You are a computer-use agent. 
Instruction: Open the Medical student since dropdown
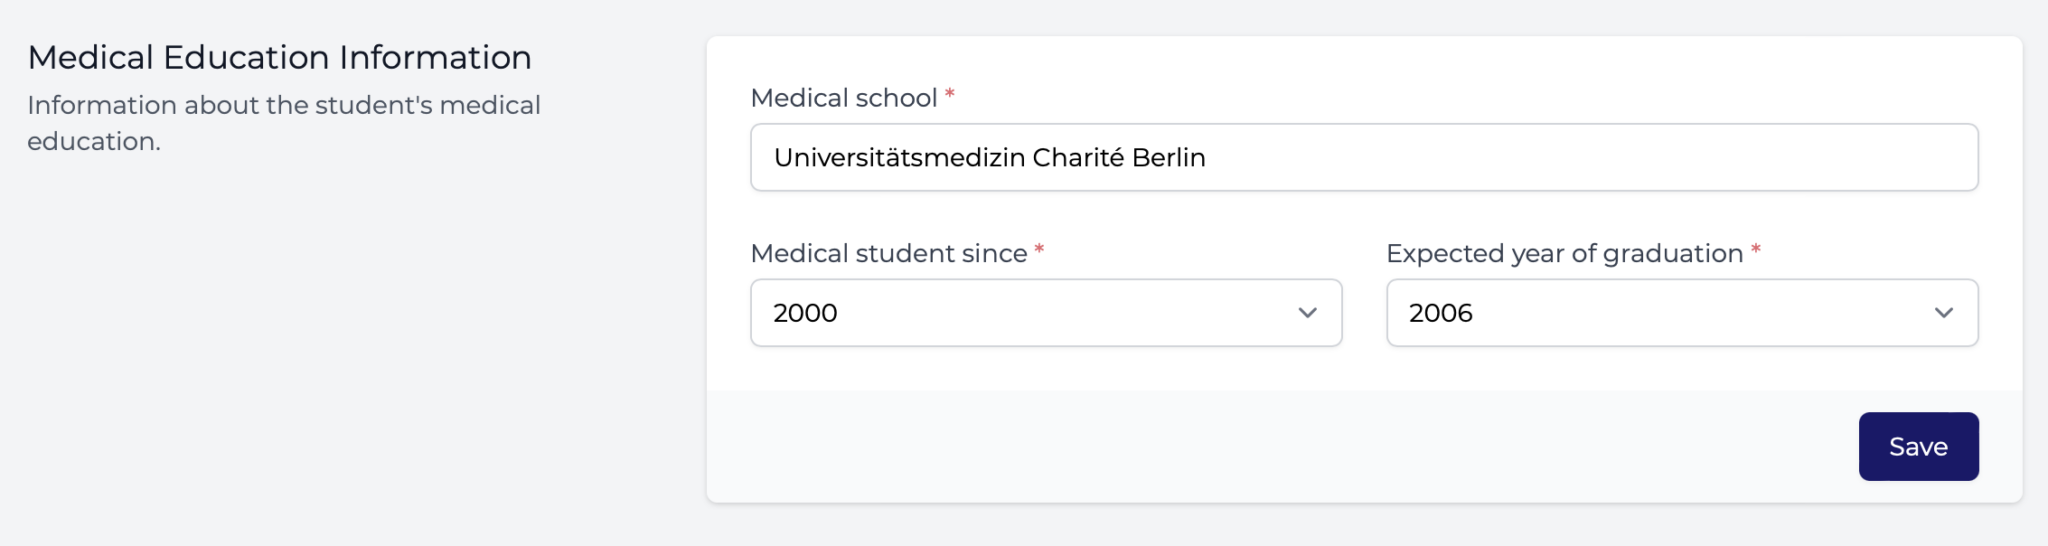click(x=1046, y=313)
